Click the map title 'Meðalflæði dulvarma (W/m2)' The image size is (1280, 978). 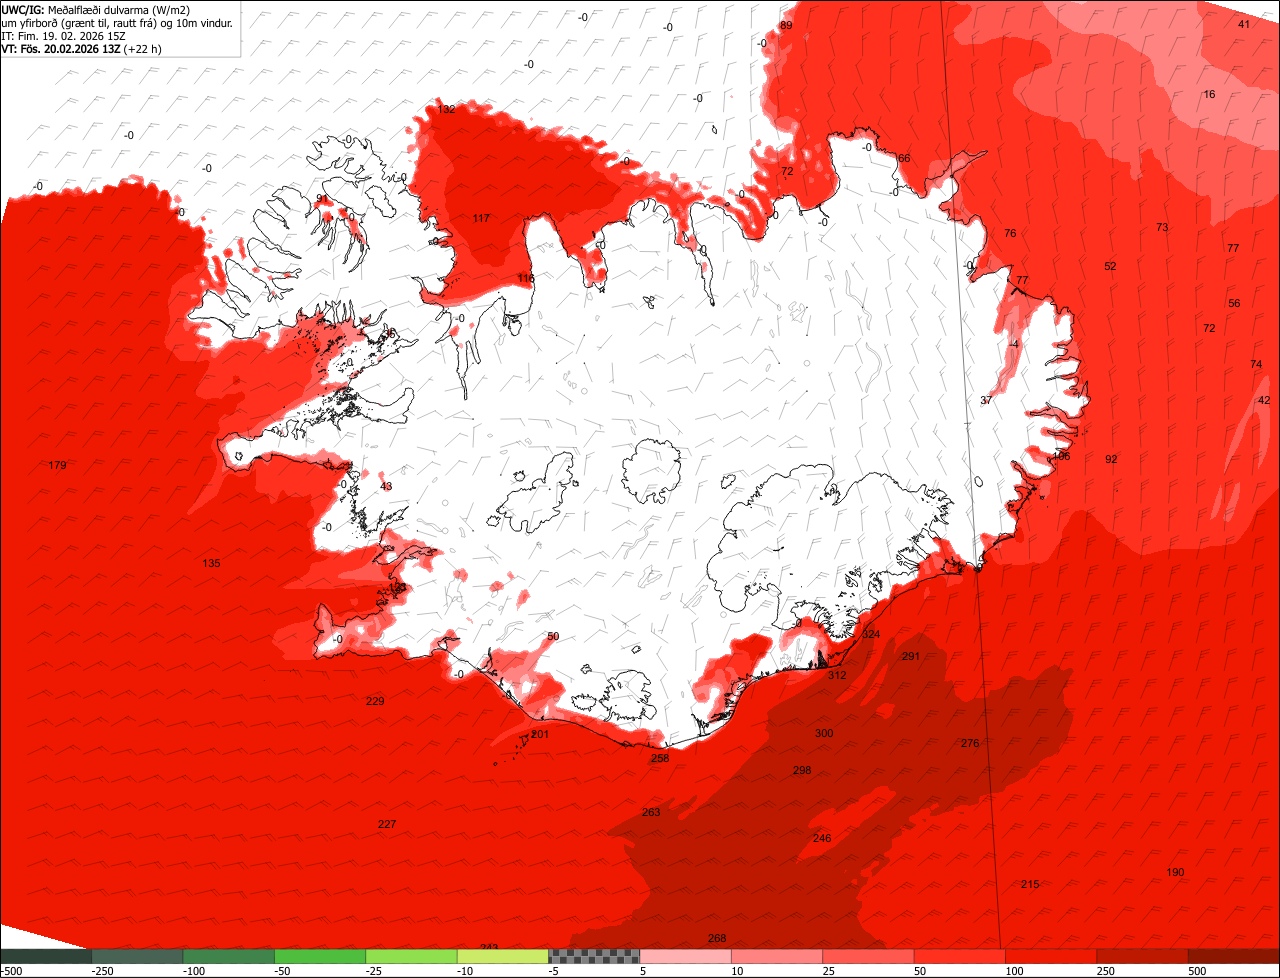[x=119, y=10]
